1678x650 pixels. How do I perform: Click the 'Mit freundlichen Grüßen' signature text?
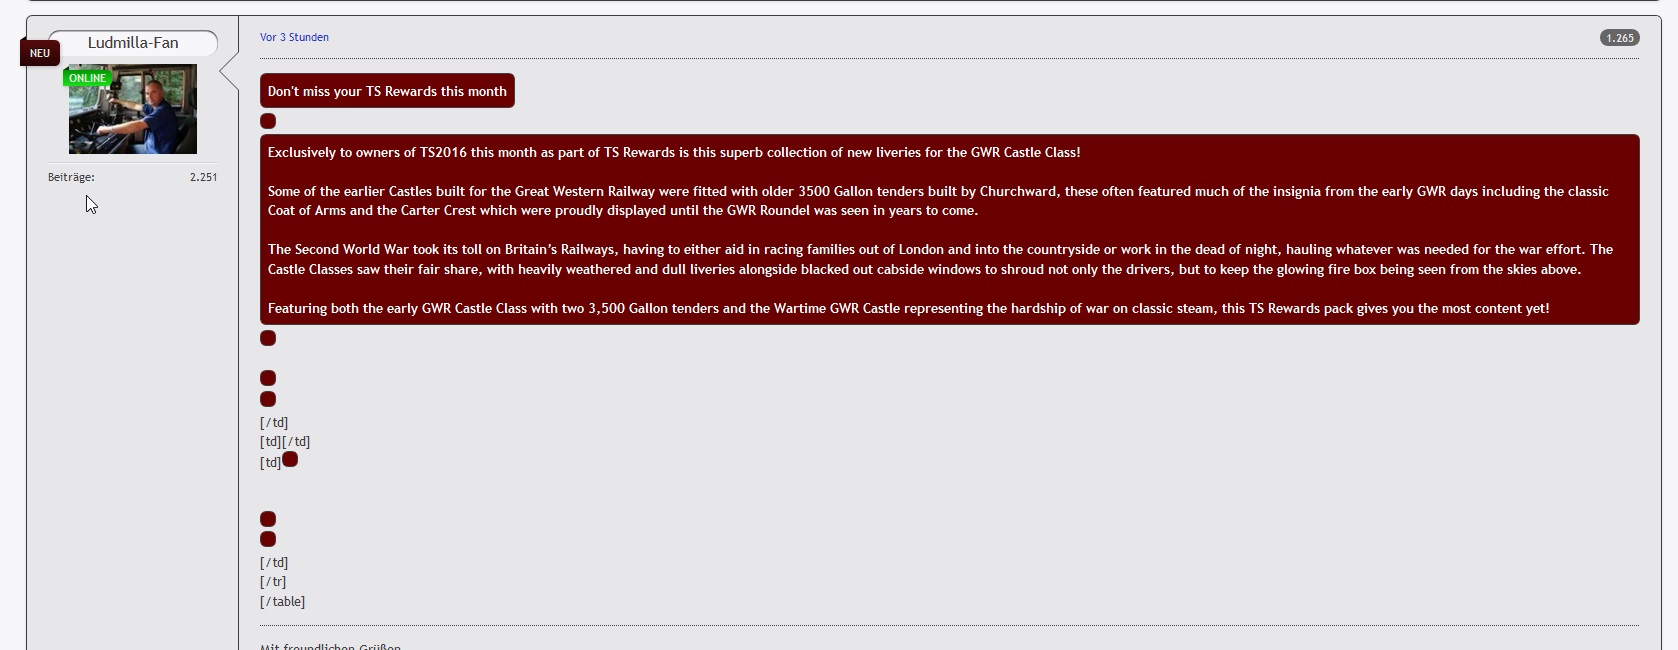pyautogui.click(x=330, y=646)
